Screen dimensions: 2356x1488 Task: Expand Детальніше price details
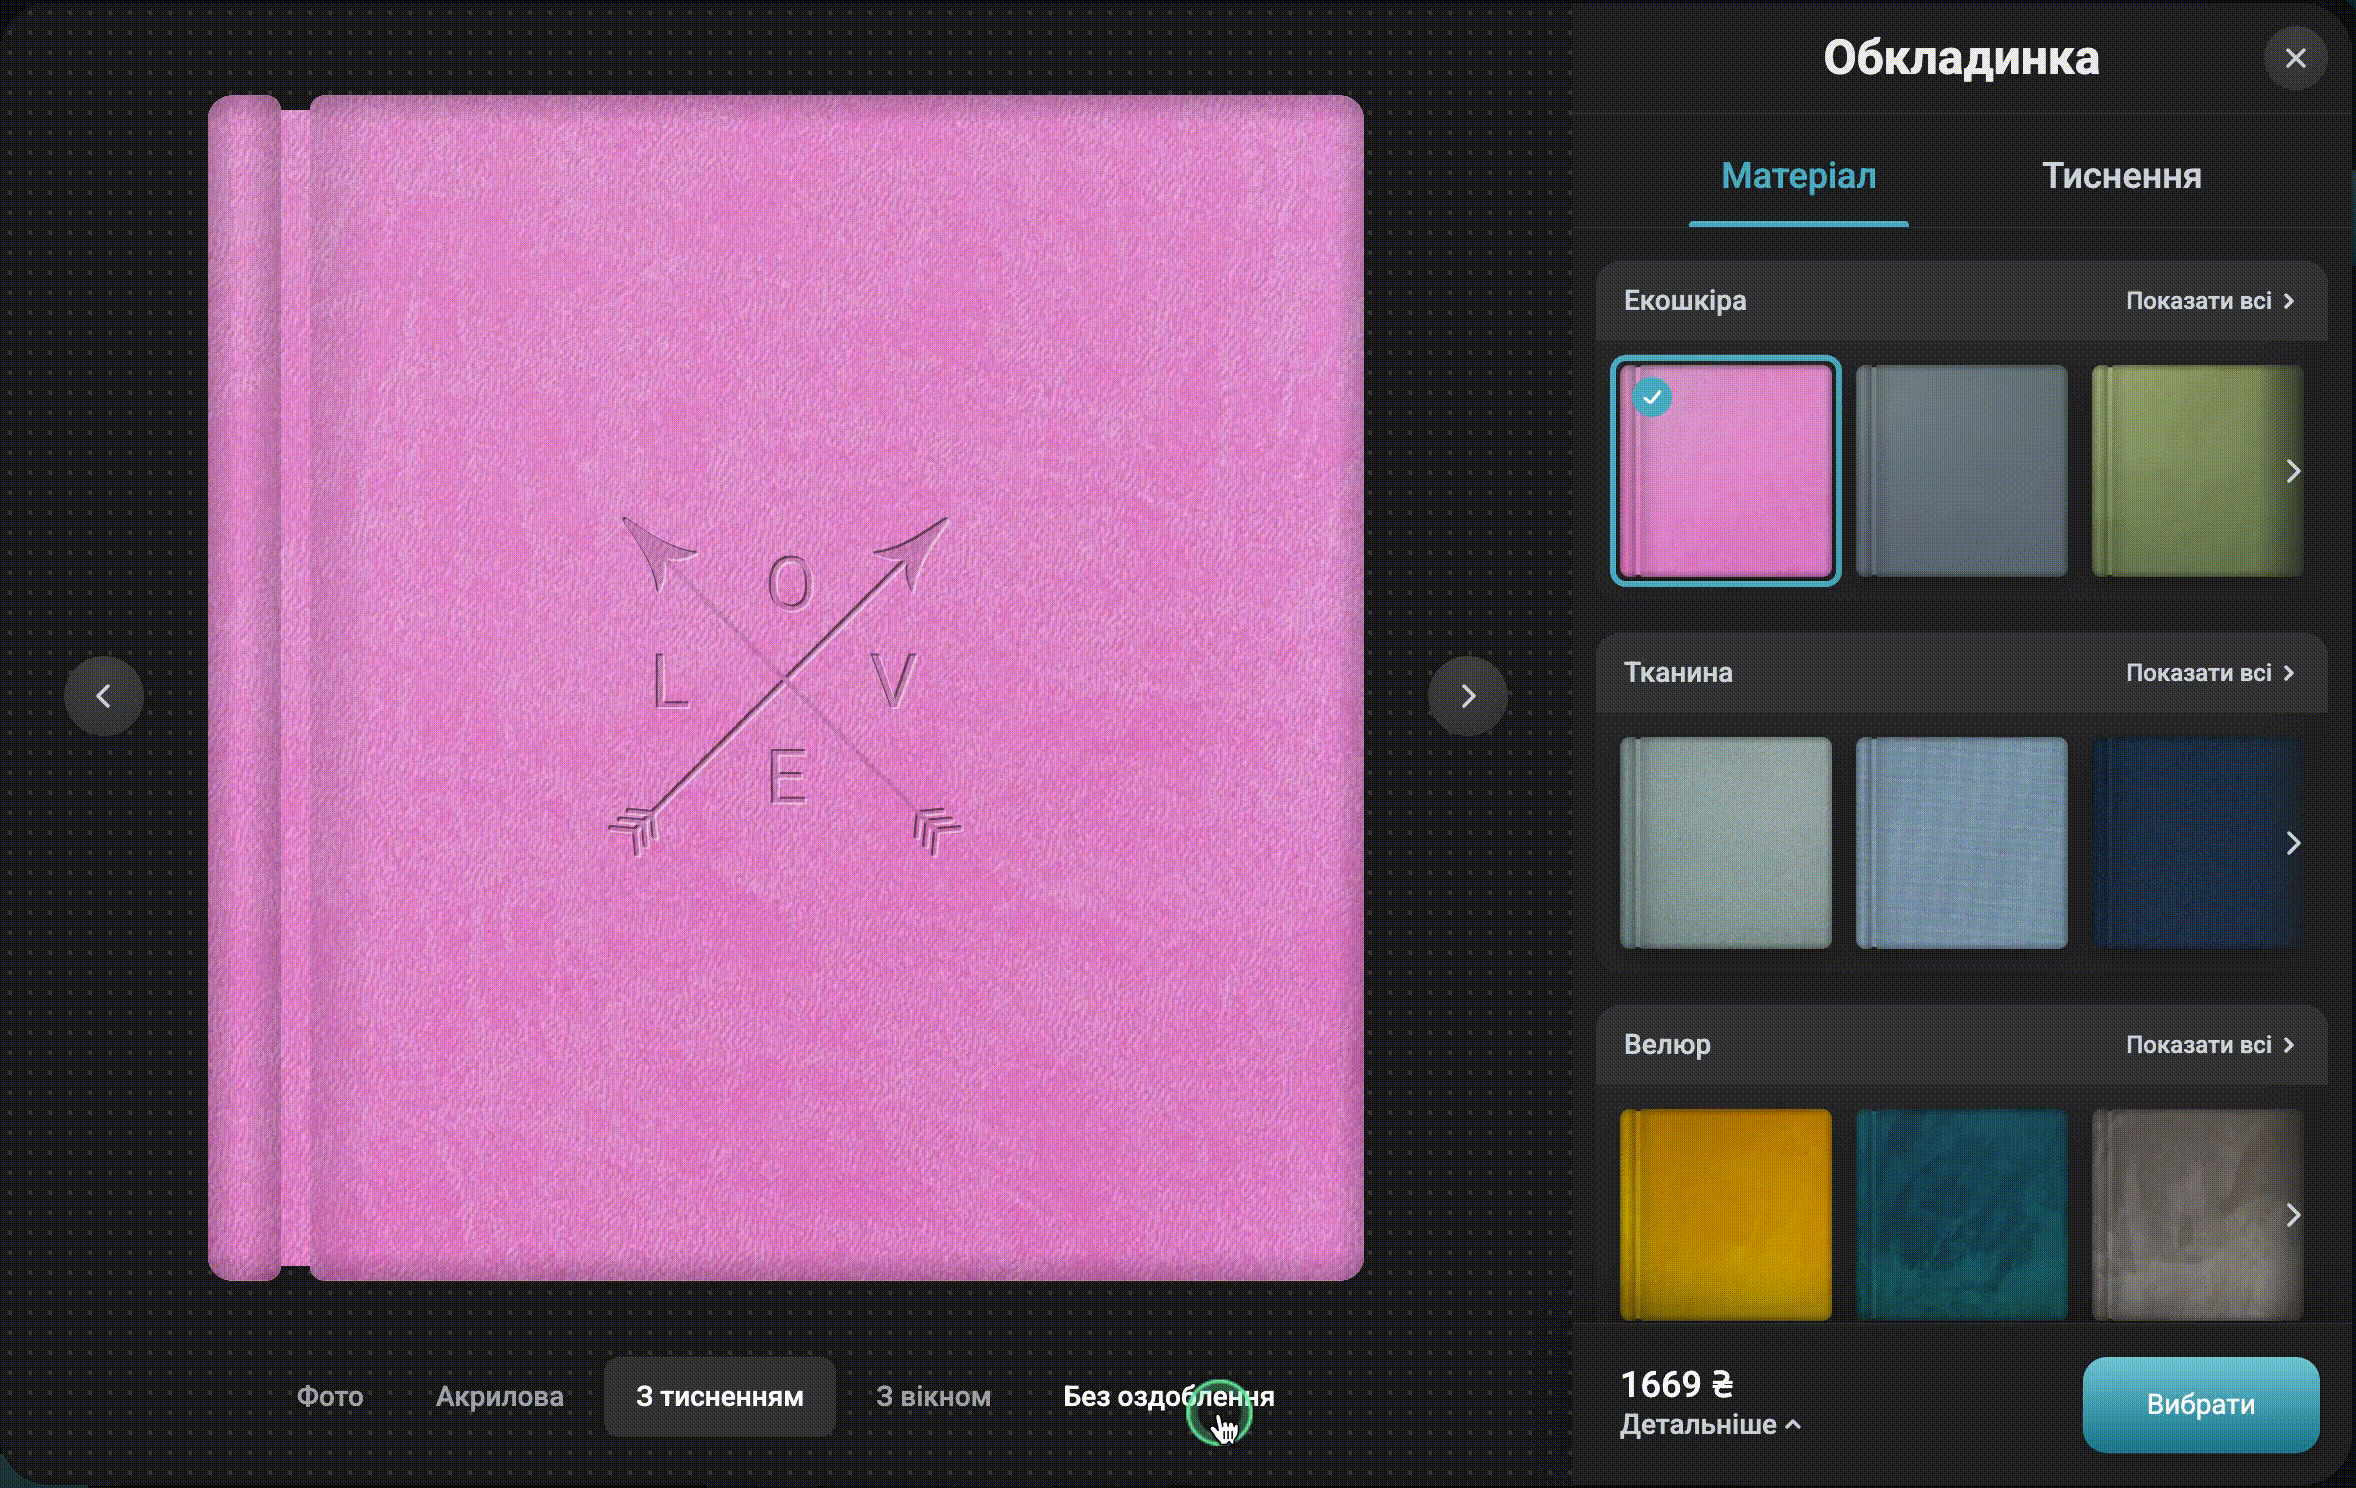pos(1710,1424)
